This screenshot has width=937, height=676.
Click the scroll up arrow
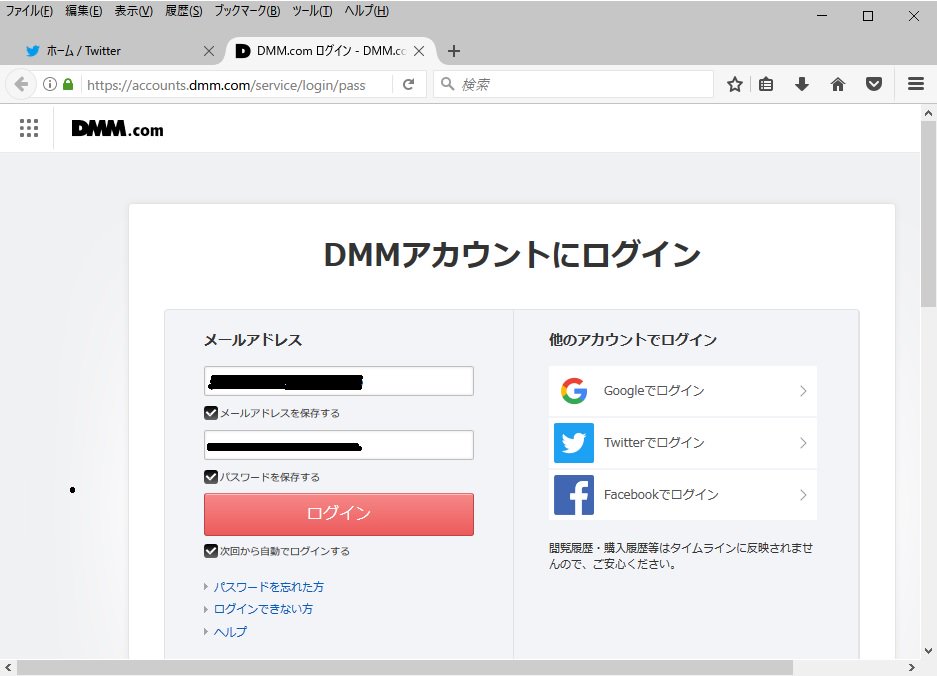tap(928, 112)
